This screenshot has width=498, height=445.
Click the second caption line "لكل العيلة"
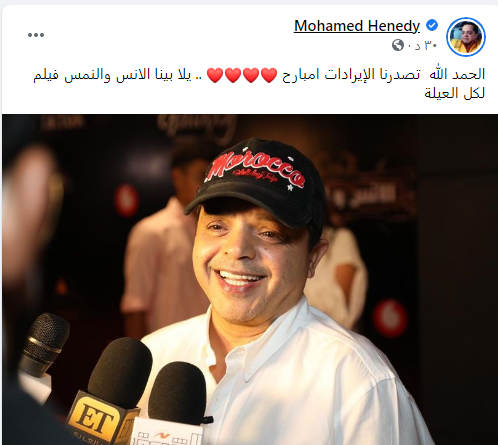(x=454, y=93)
